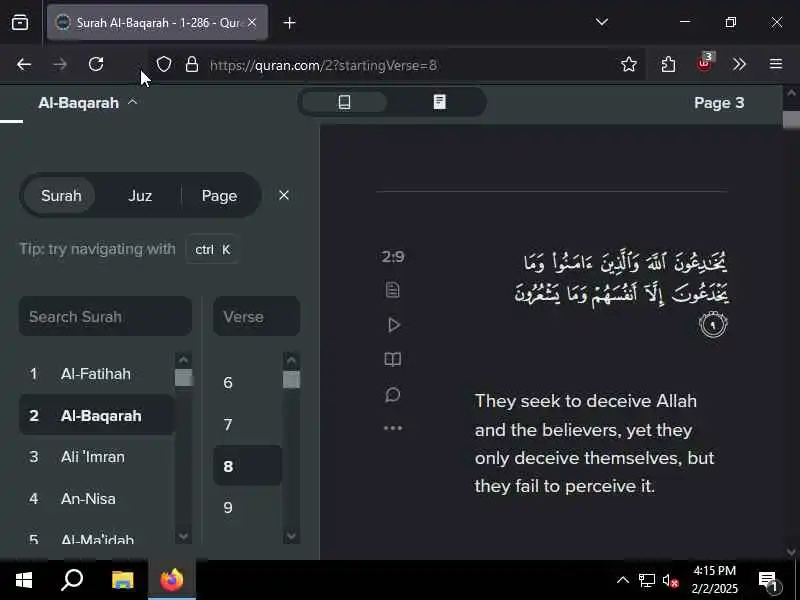
Task: Select the Juz tab
Action: 140,196
